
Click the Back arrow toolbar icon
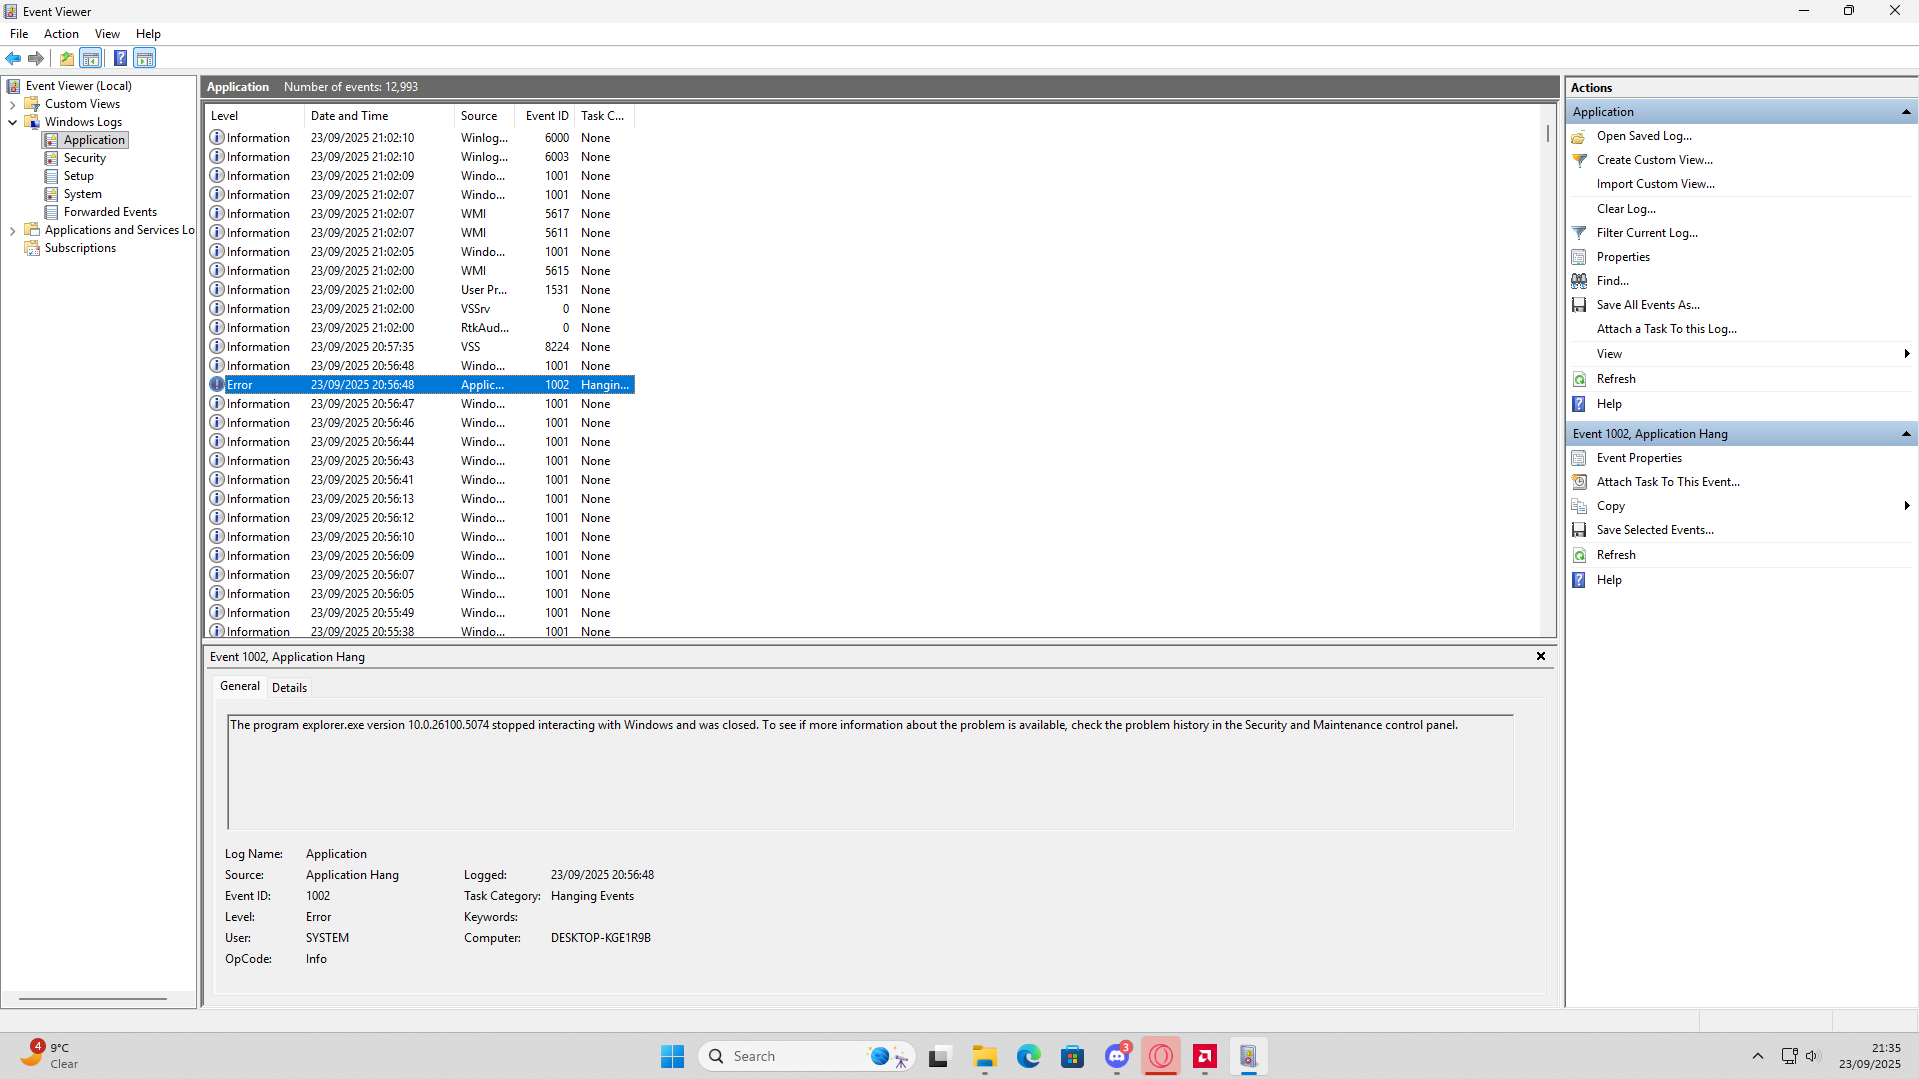[x=13, y=58]
